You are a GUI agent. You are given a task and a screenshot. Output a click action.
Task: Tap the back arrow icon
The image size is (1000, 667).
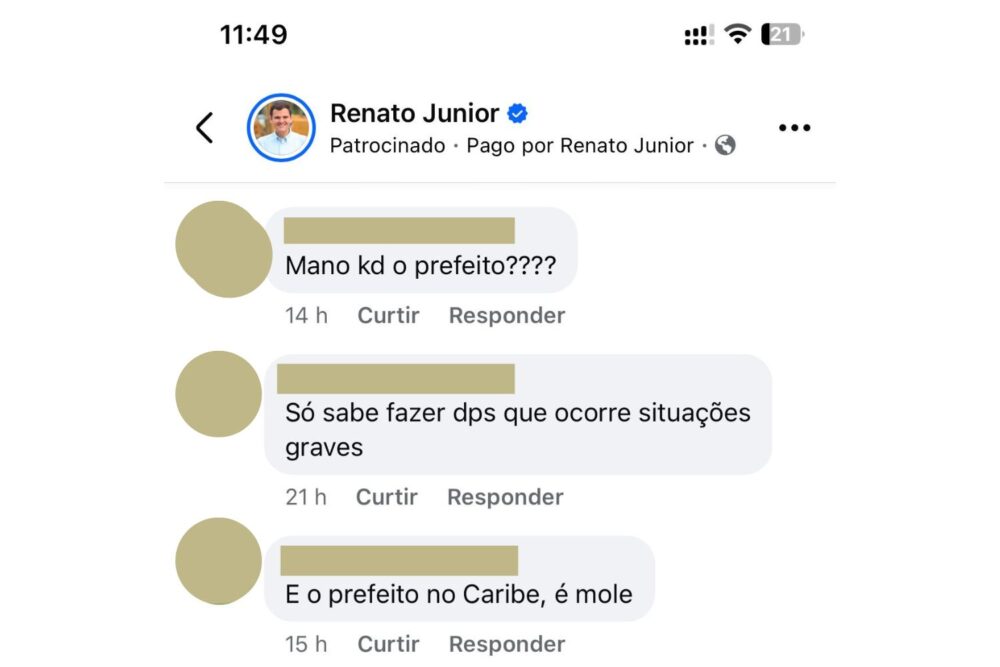(x=205, y=128)
